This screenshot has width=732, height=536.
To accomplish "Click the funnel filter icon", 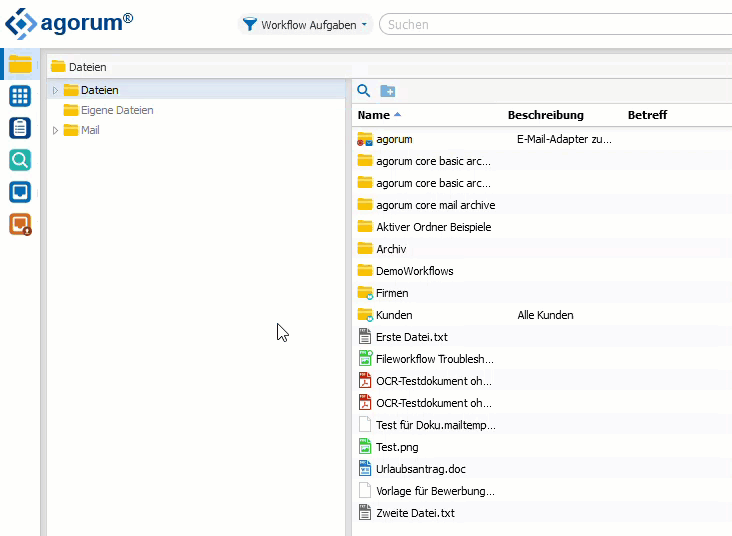I will coord(250,24).
